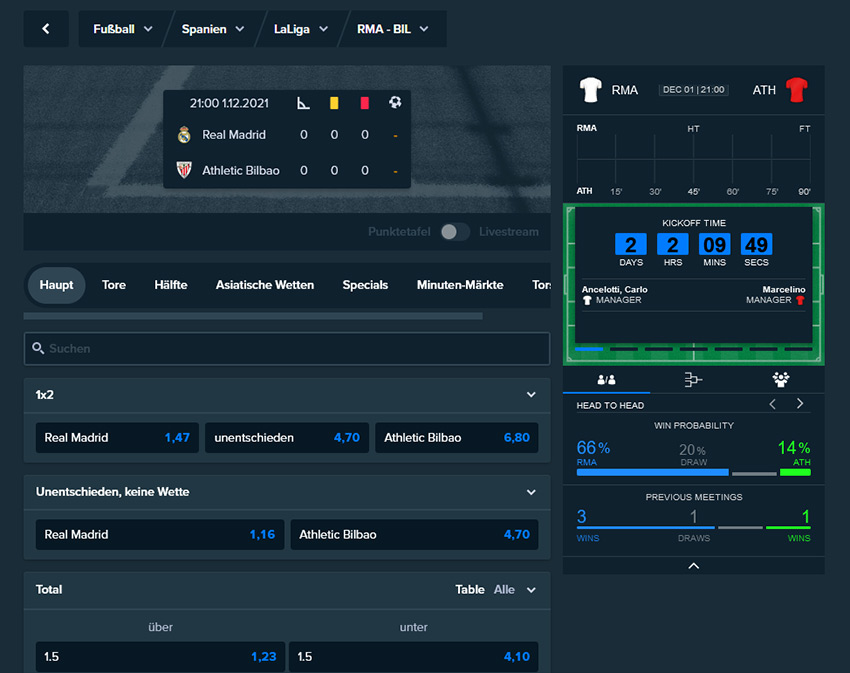Image resolution: width=850 pixels, height=673 pixels.
Task: Open the Head to Head tab icon
Action: coord(606,380)
